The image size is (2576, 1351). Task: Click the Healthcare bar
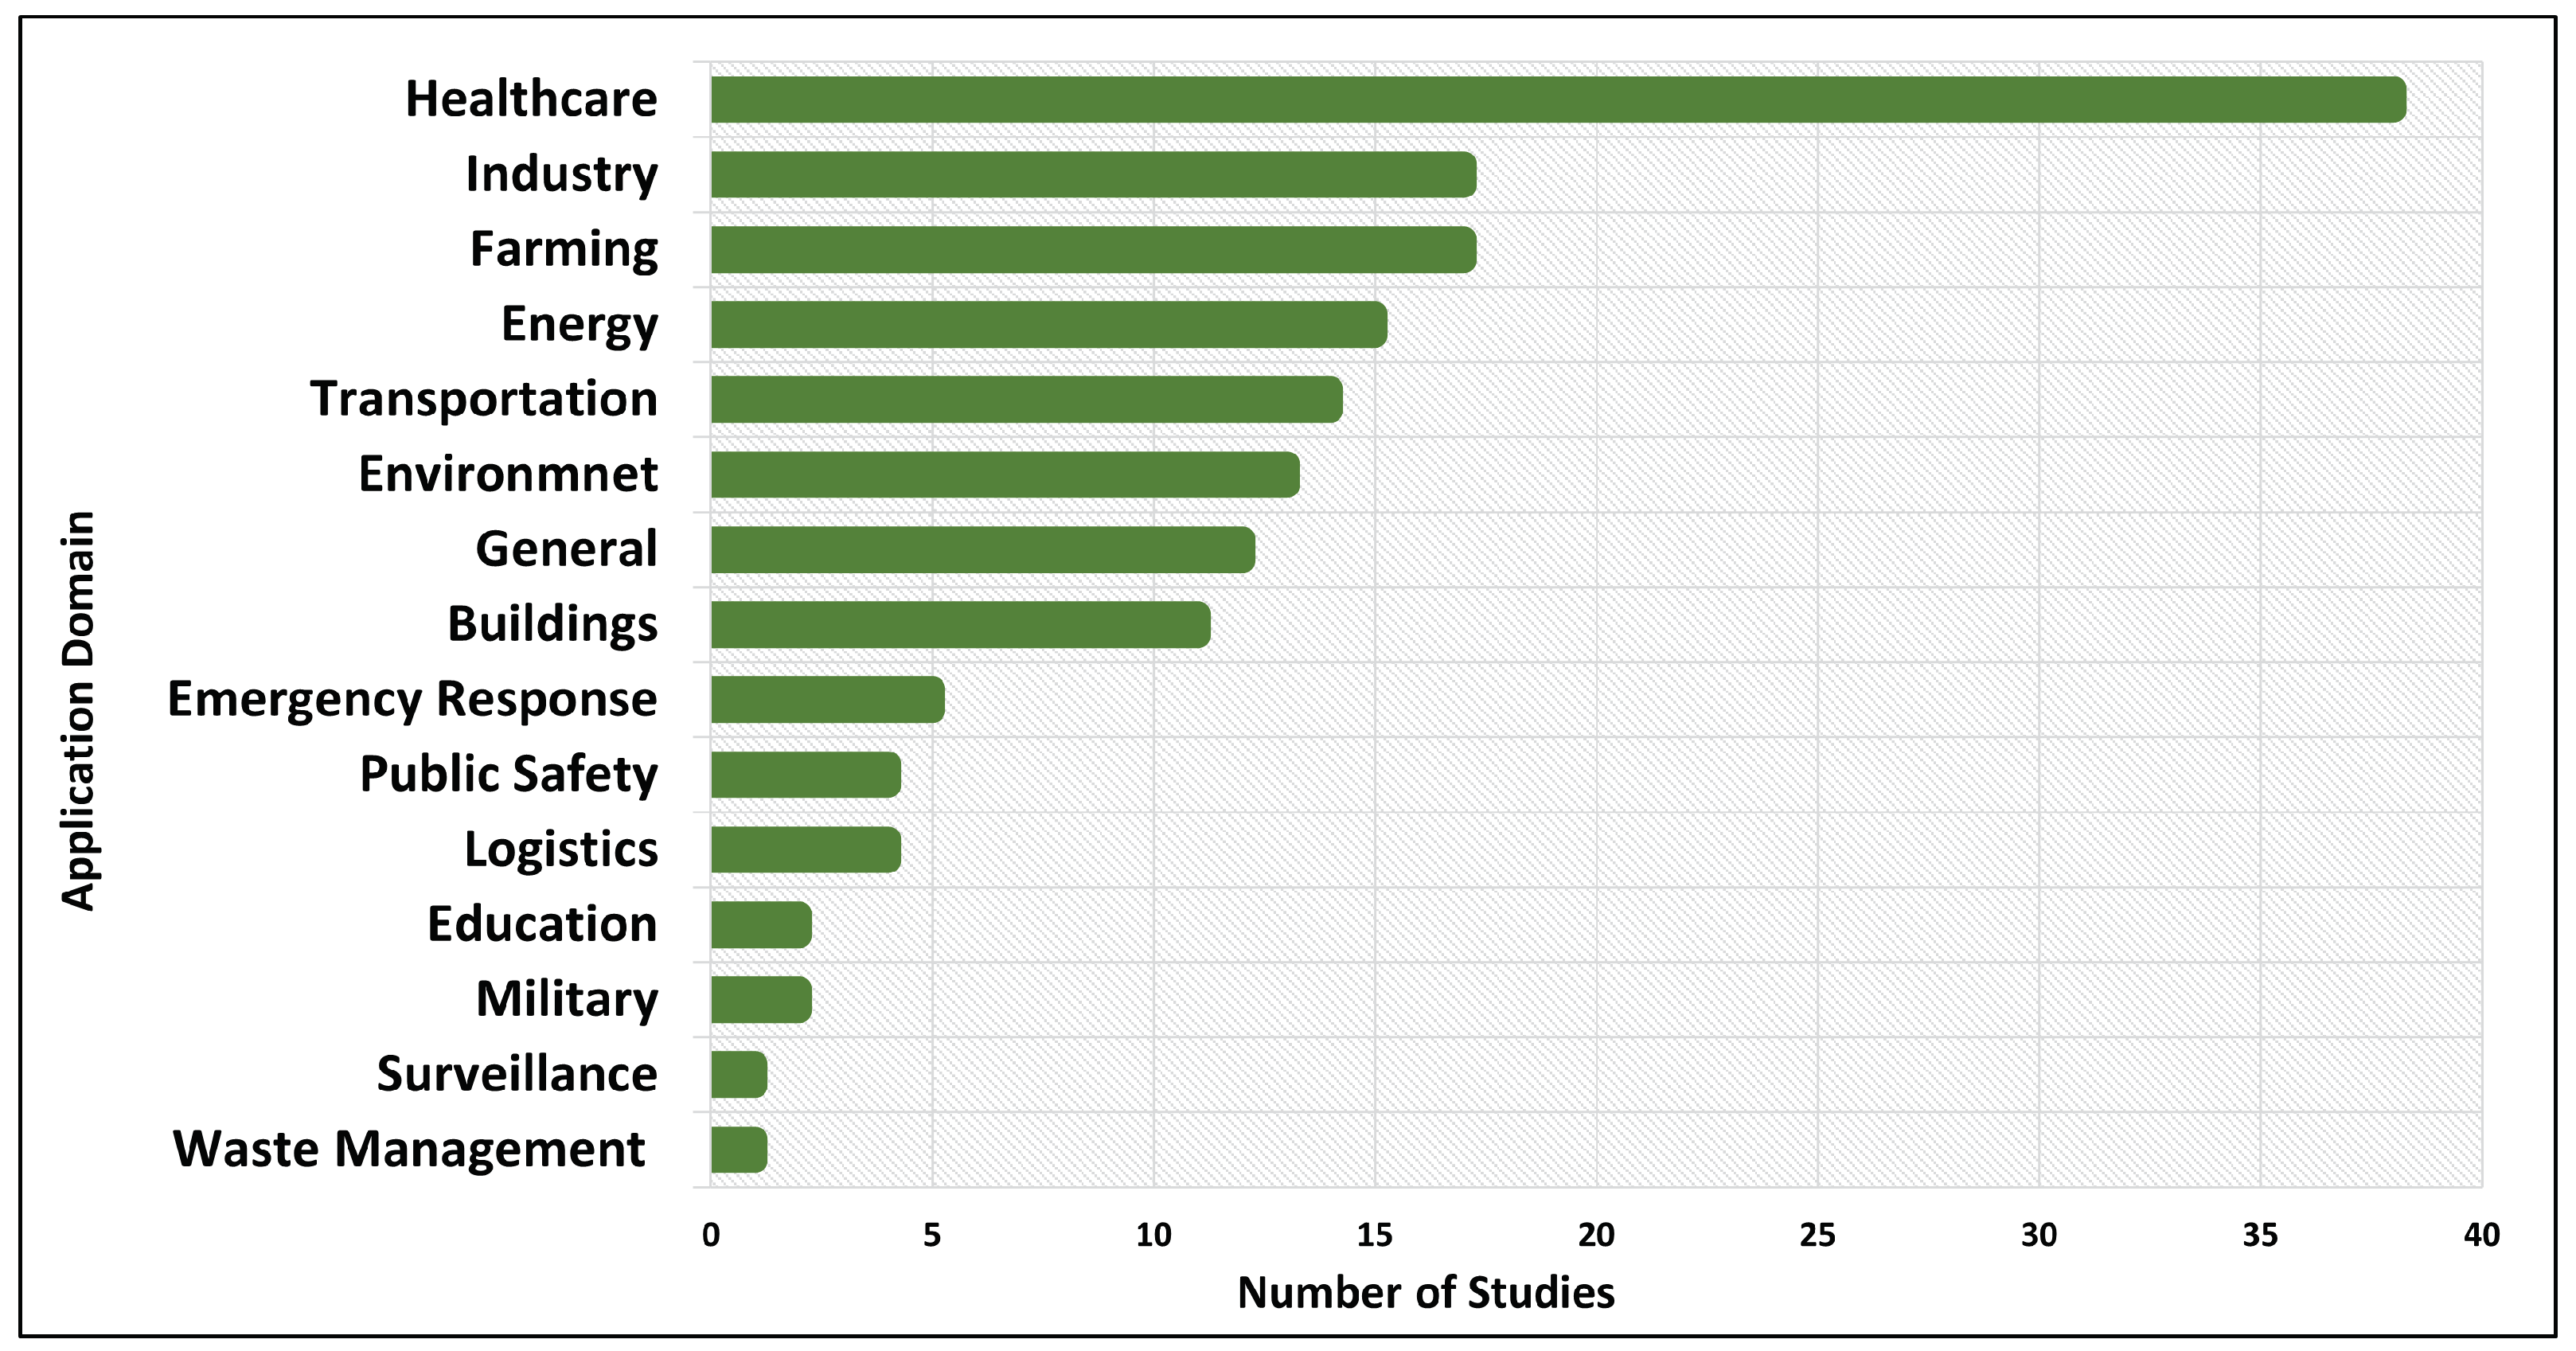pos(1558,100)
